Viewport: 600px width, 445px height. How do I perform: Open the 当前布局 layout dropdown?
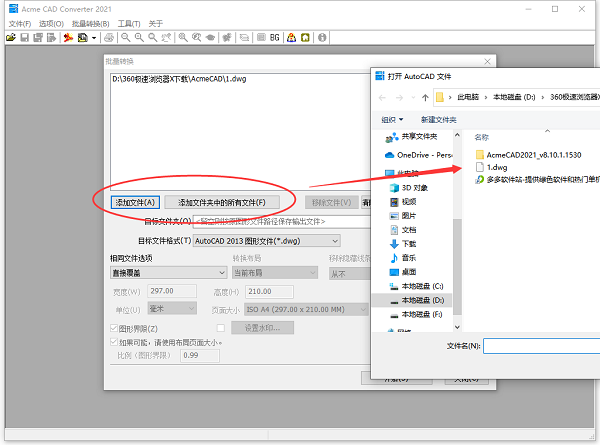pyautogui.click(x=275, y=273)
